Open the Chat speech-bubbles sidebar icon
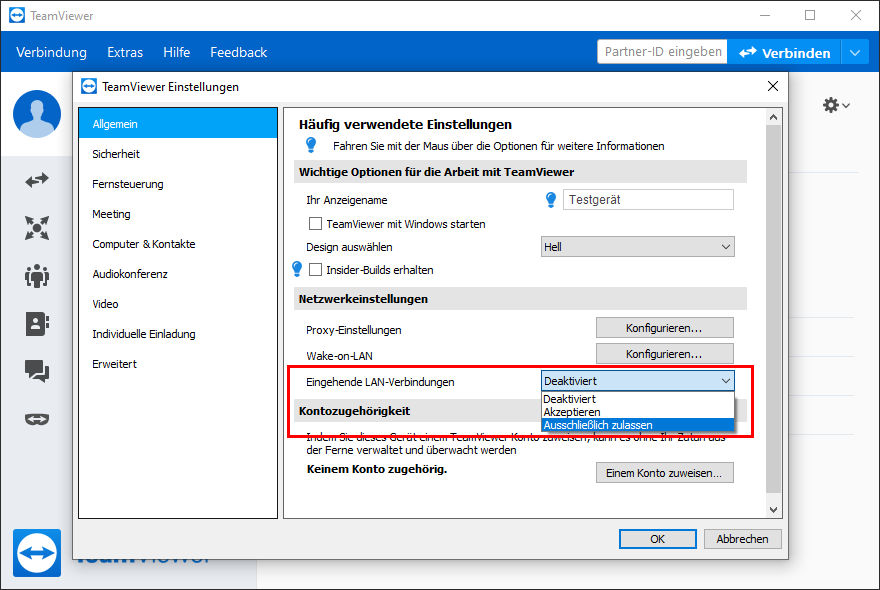Screen dimensions: 880x590 [x=37, y=371]
